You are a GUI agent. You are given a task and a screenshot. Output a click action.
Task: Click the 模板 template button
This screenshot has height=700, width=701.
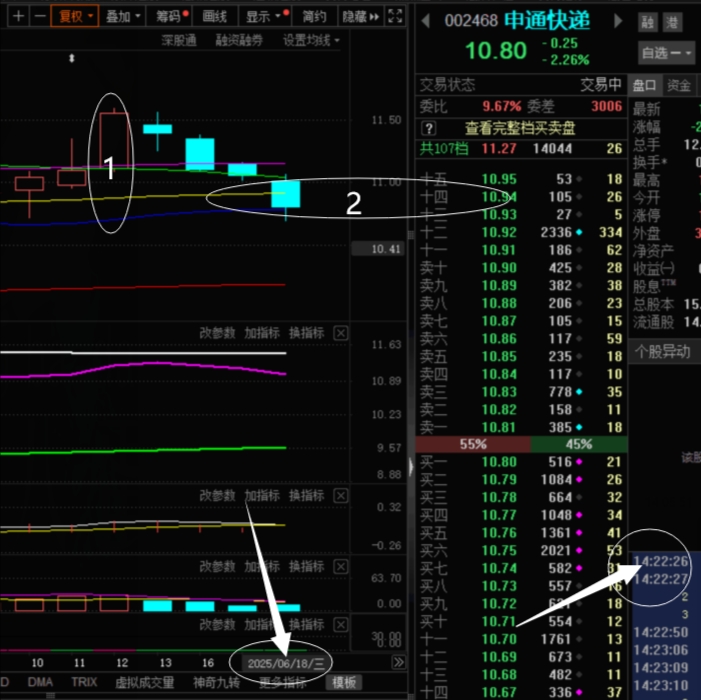(x=344, y=682)
